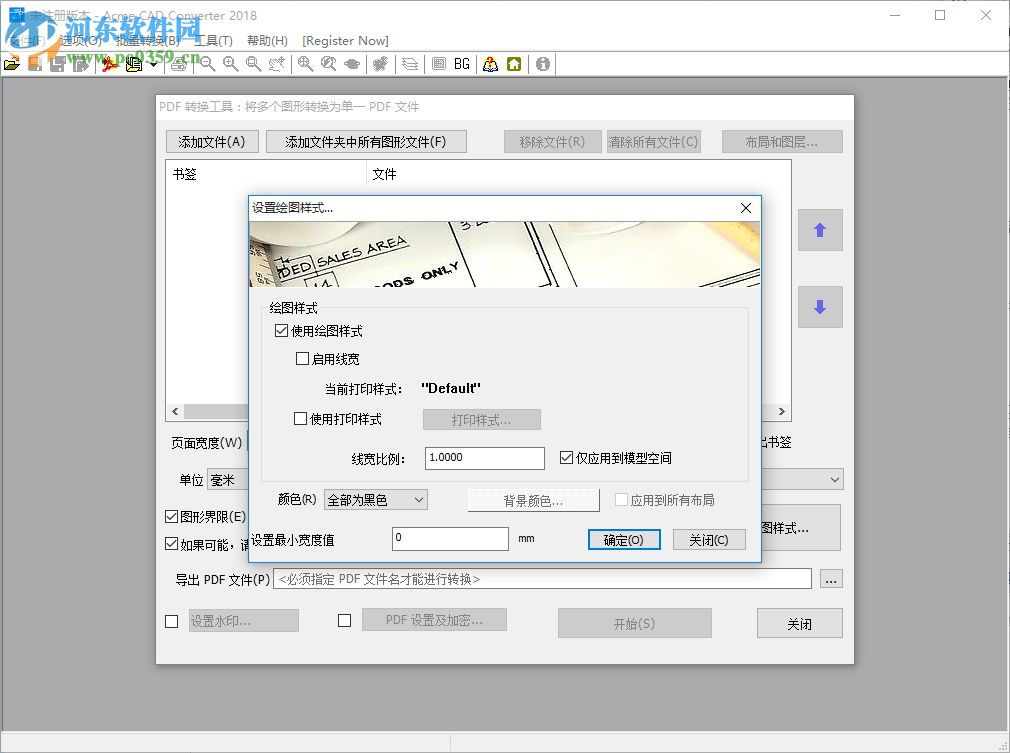Click the Zoom Out magnifier icon
1010x753 pixels.
point(207,63)
